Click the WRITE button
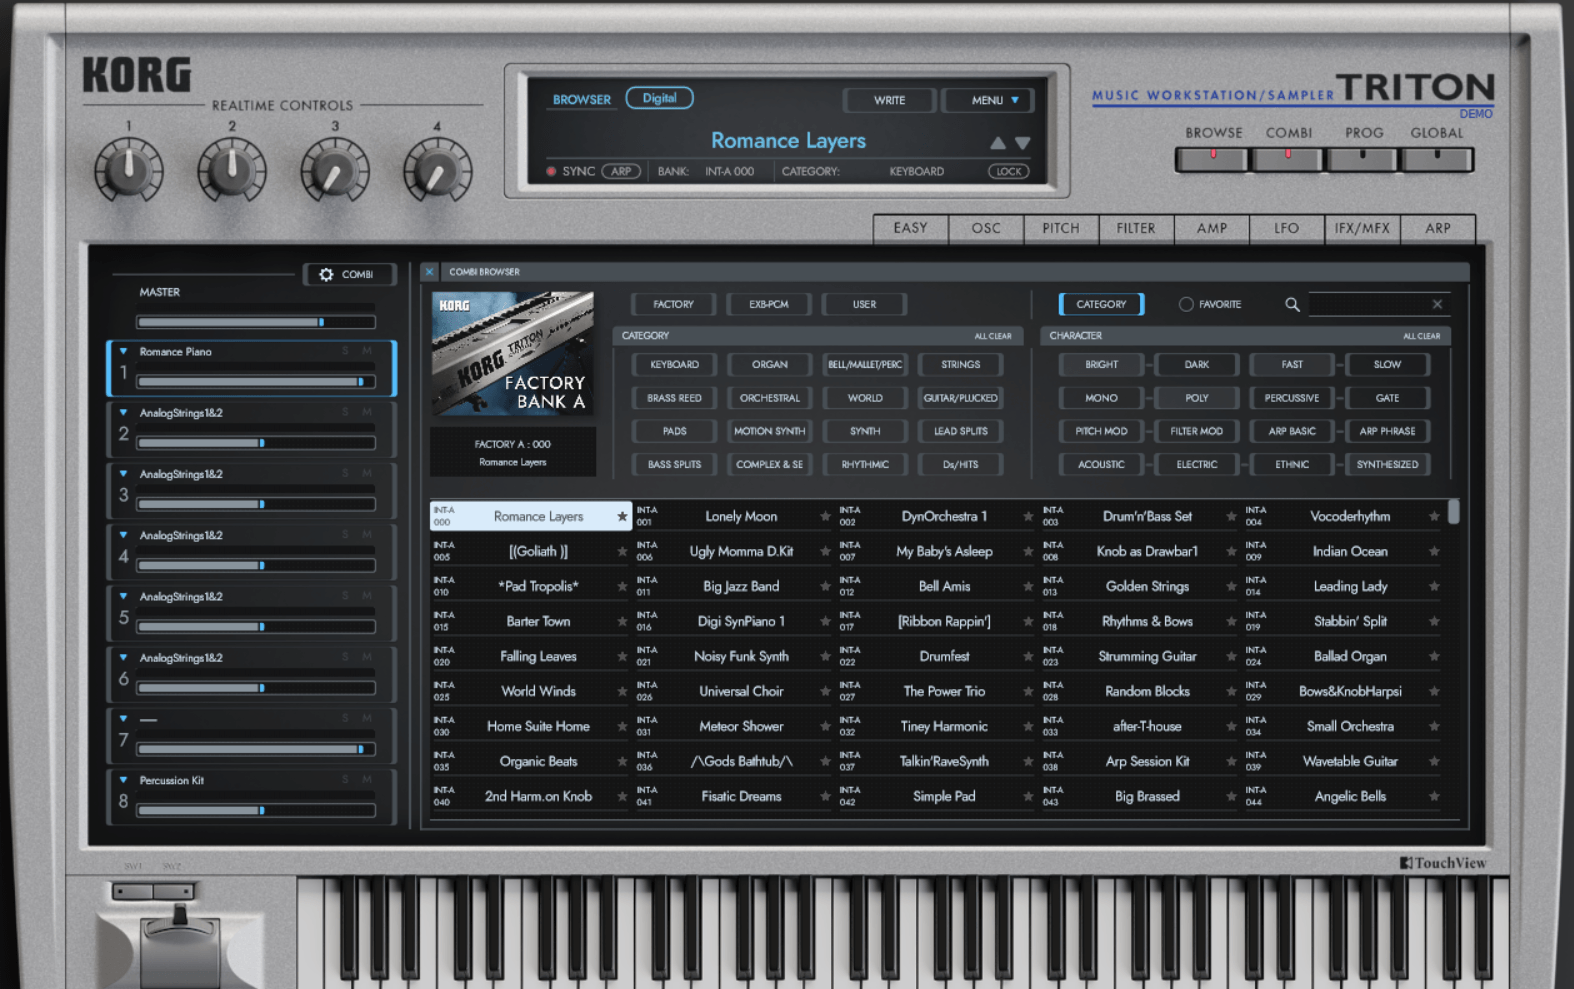The width and height of the screenshot is (1574, 989). coord(889,100)
